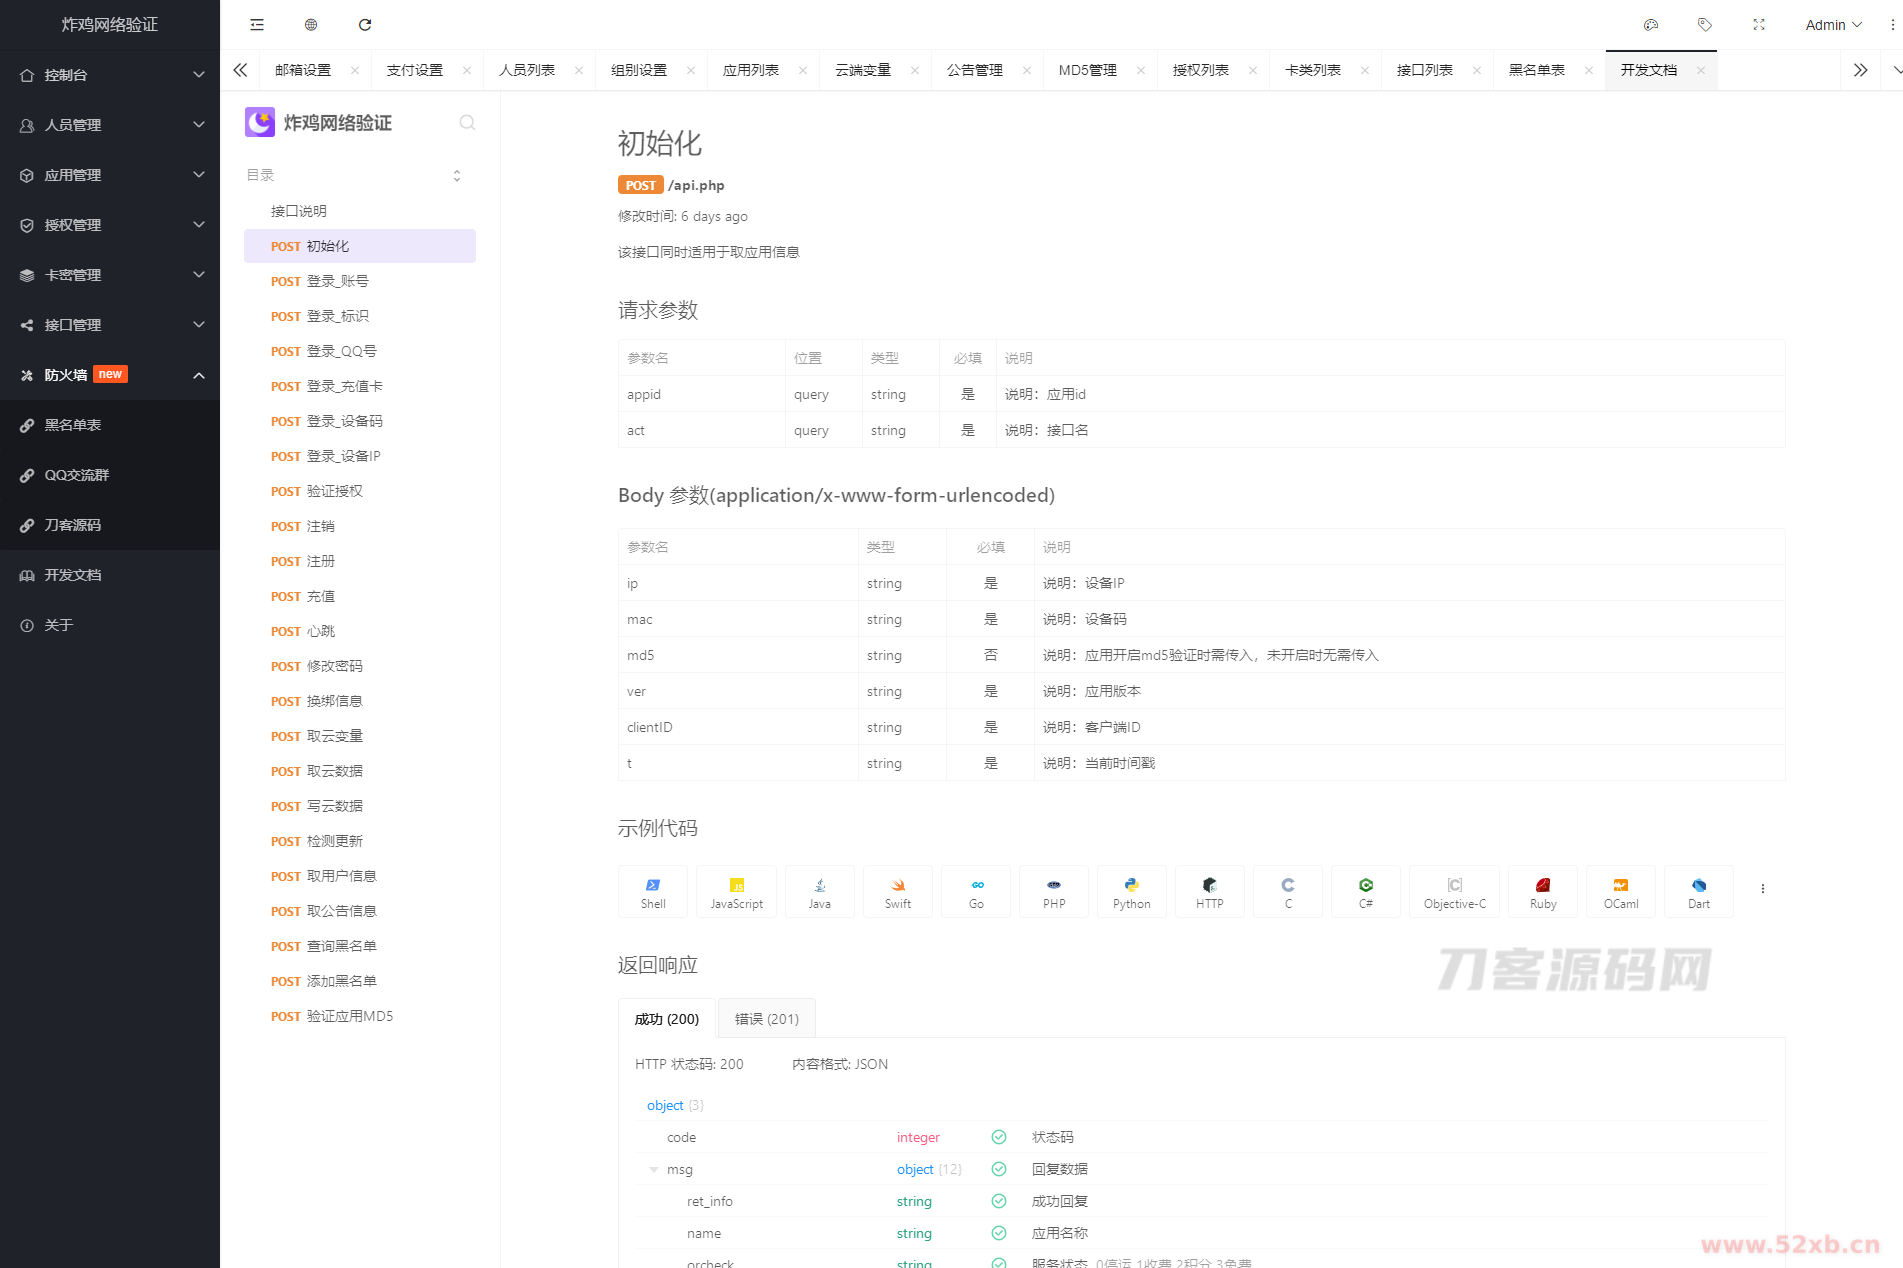Pick the Go code sample icon

pyautogui.click(x=976, y=892)
